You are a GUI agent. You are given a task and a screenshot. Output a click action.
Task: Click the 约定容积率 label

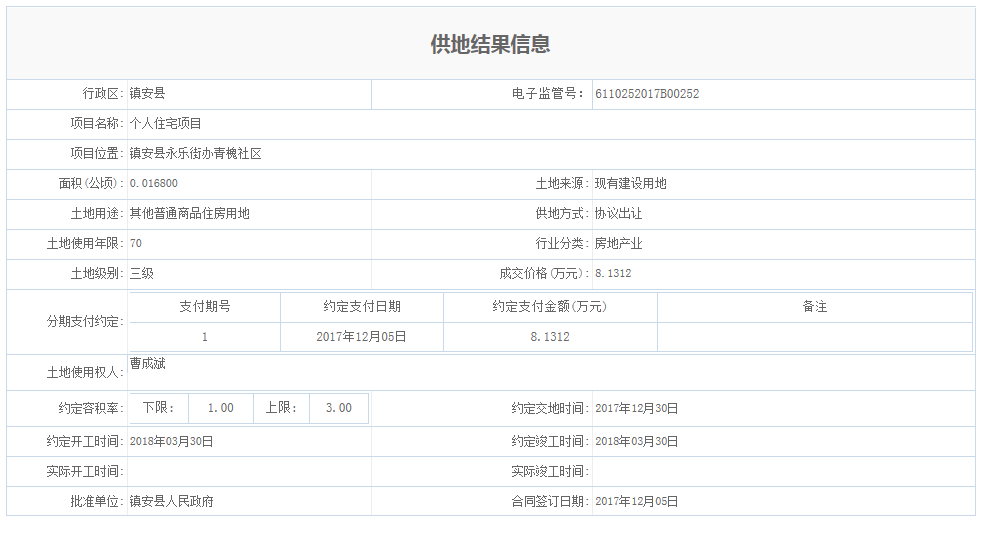91,408
